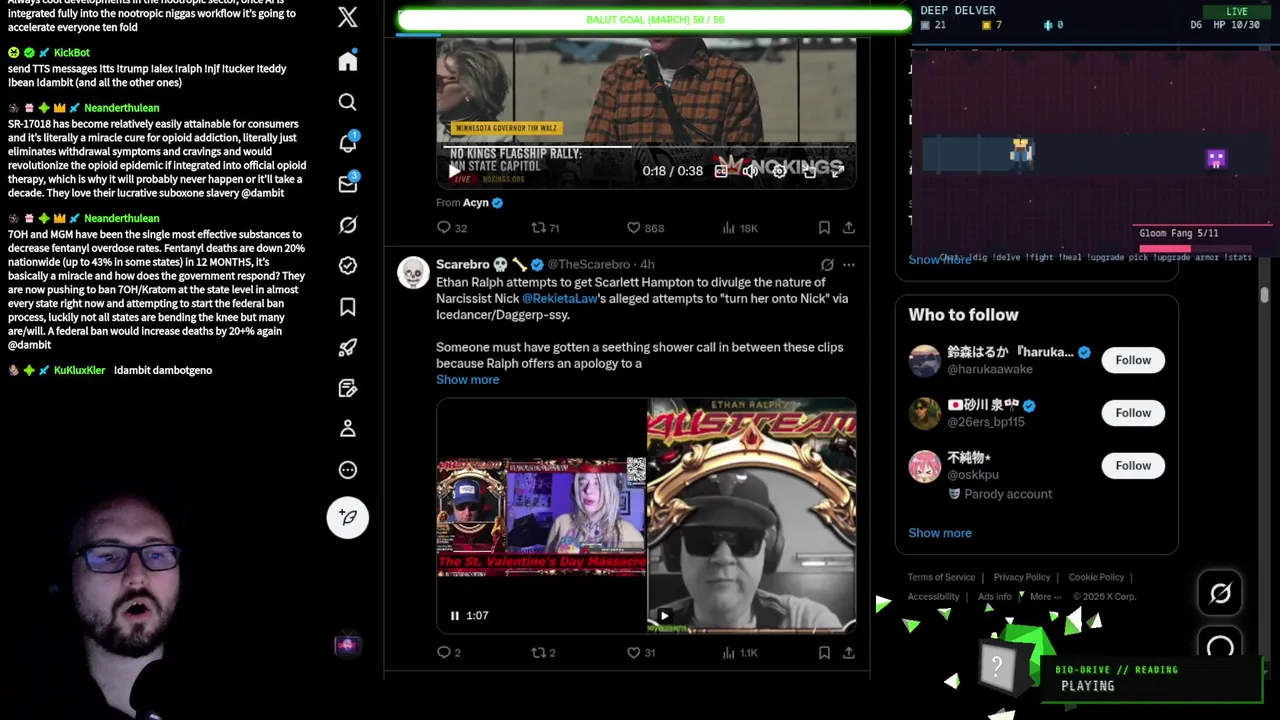This screenshot has width=1280, height=720.
Task: Expand trending list Show more above Who to follow
Action: (x=940, y=260)
